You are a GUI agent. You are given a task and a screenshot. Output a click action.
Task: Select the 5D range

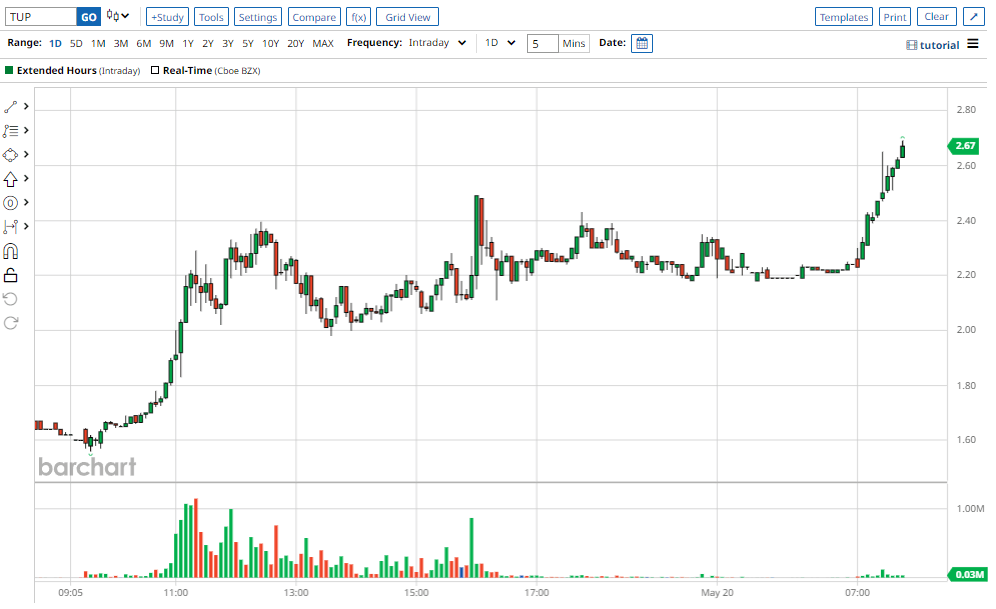click(76, 43)
